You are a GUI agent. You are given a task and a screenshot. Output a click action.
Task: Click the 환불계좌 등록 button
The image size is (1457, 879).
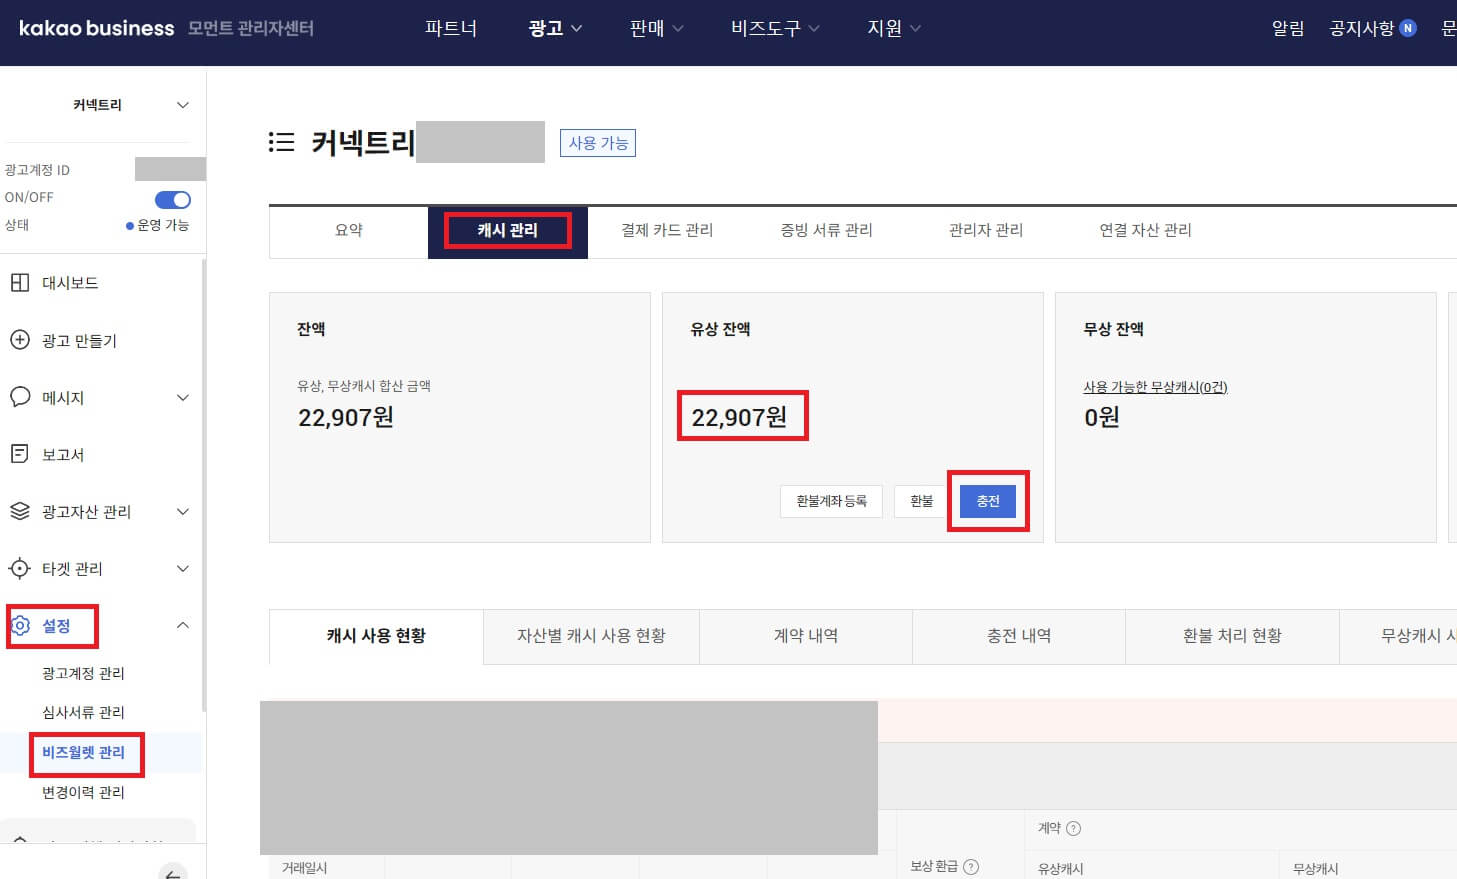tap(831, 501)
